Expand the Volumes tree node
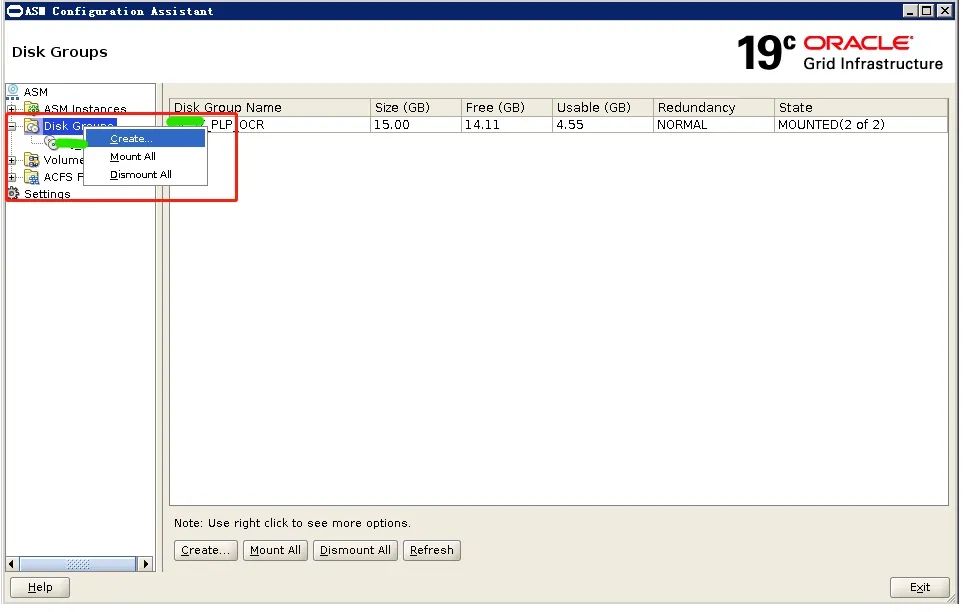The image size is (963, 612). (12, 160)
